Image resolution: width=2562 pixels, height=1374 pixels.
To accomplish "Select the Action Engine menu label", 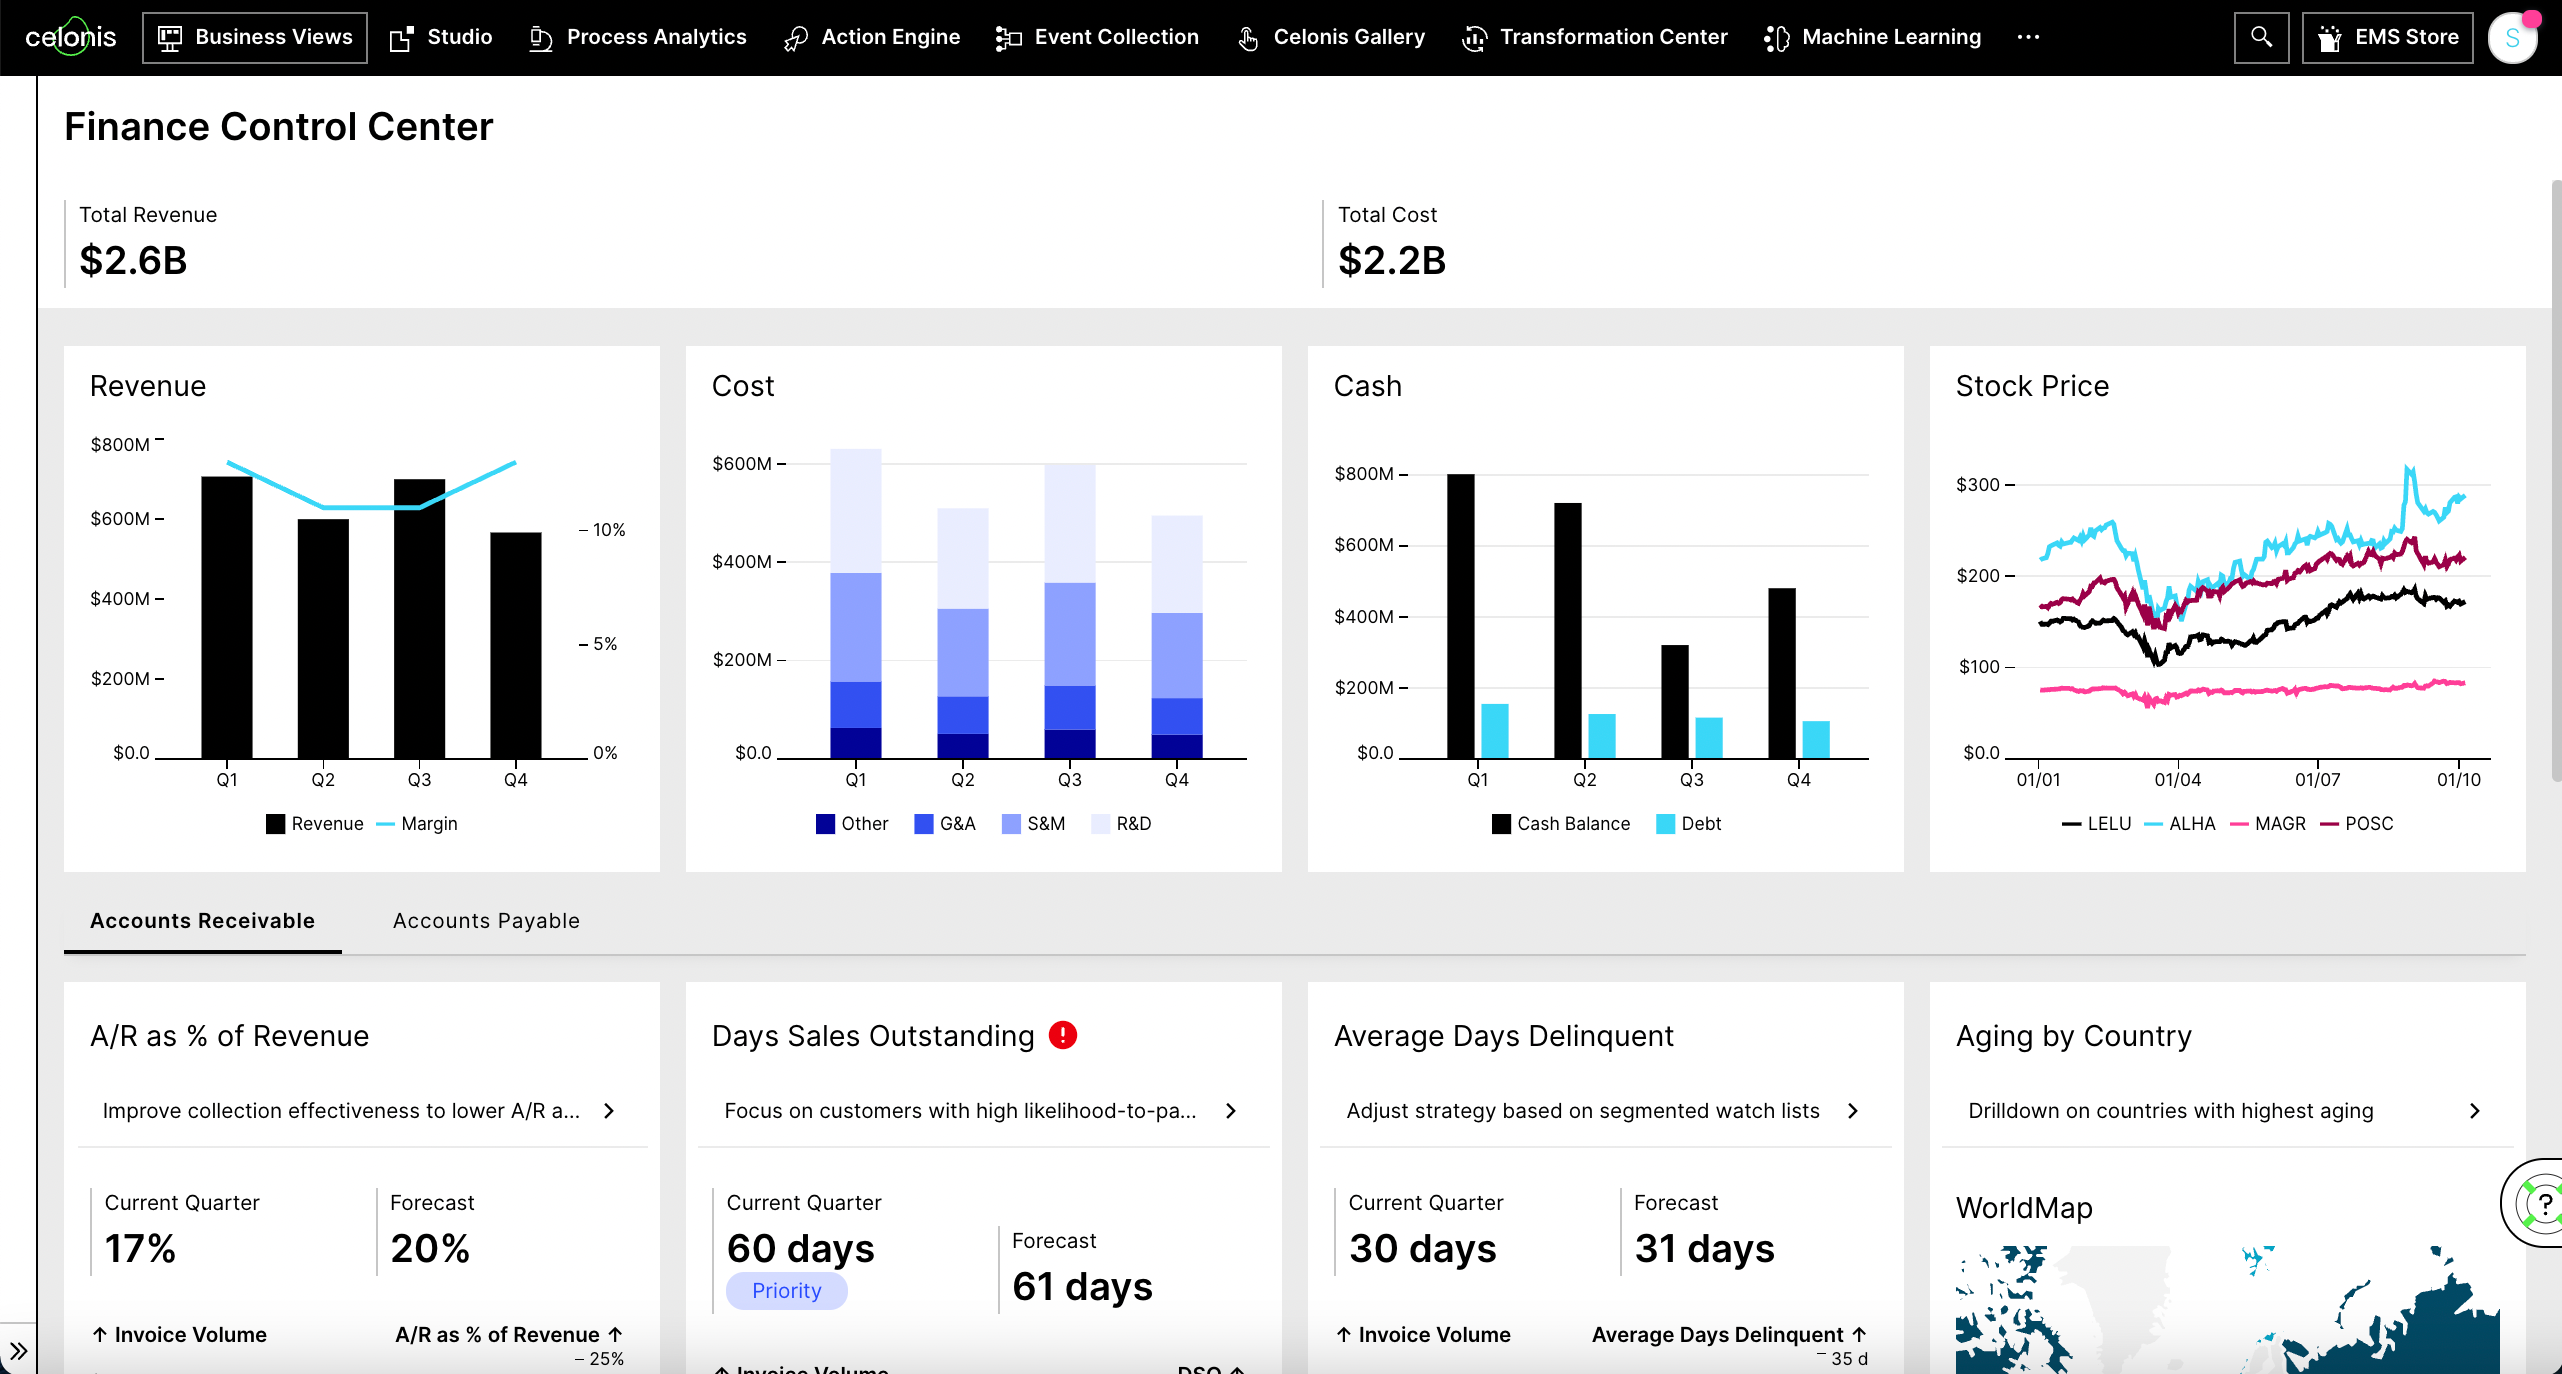I will pyautogui.click(x=891, y=37).
